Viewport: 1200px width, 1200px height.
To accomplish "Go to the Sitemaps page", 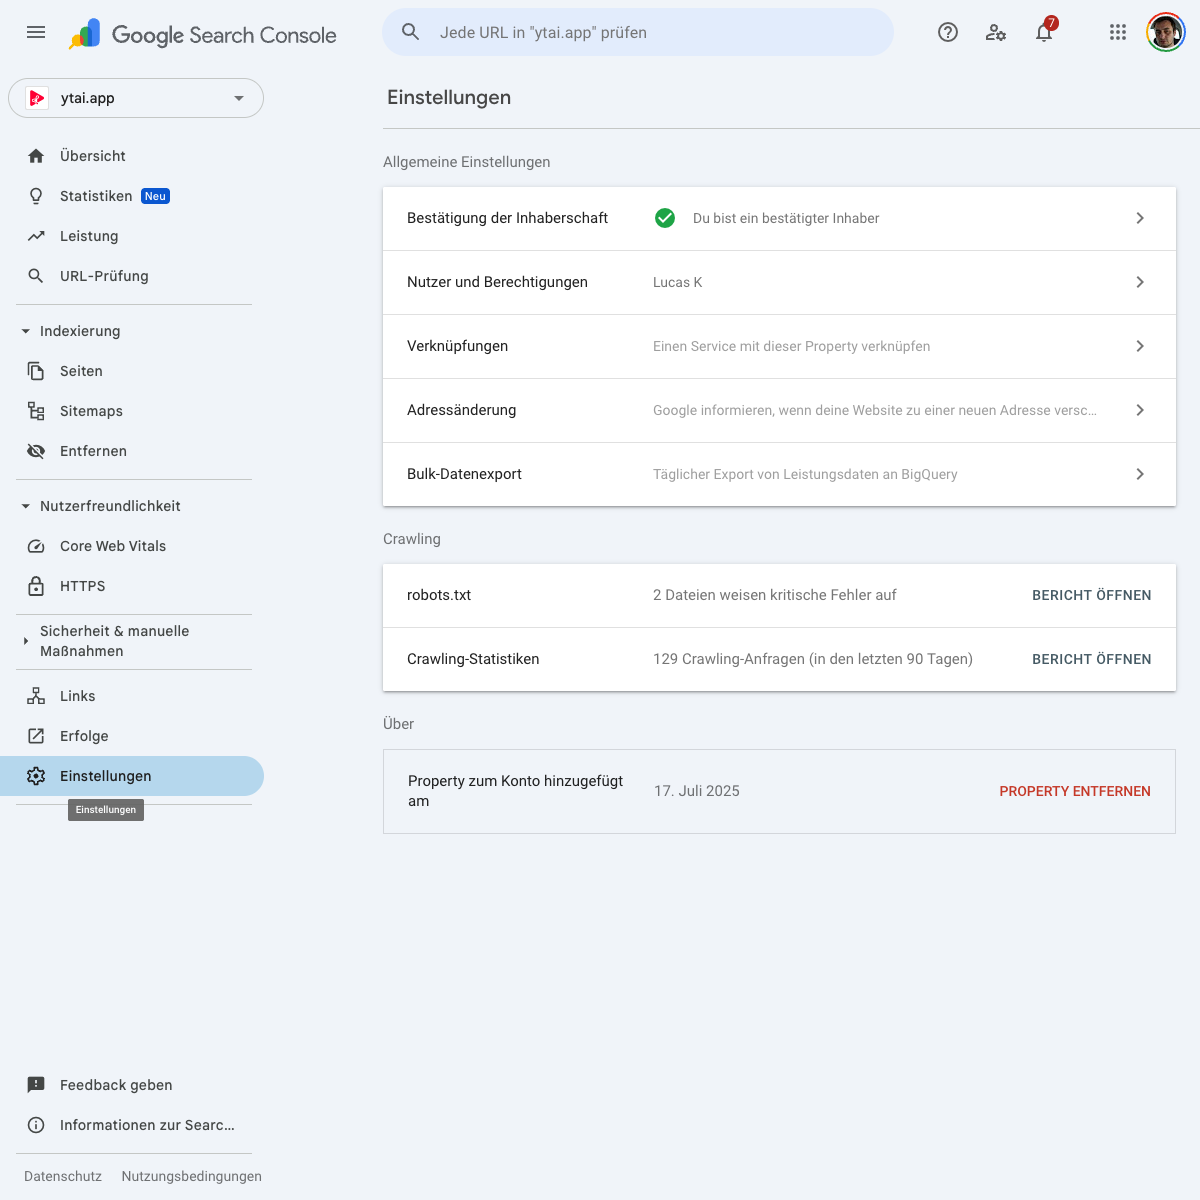I will pos(91,411).
